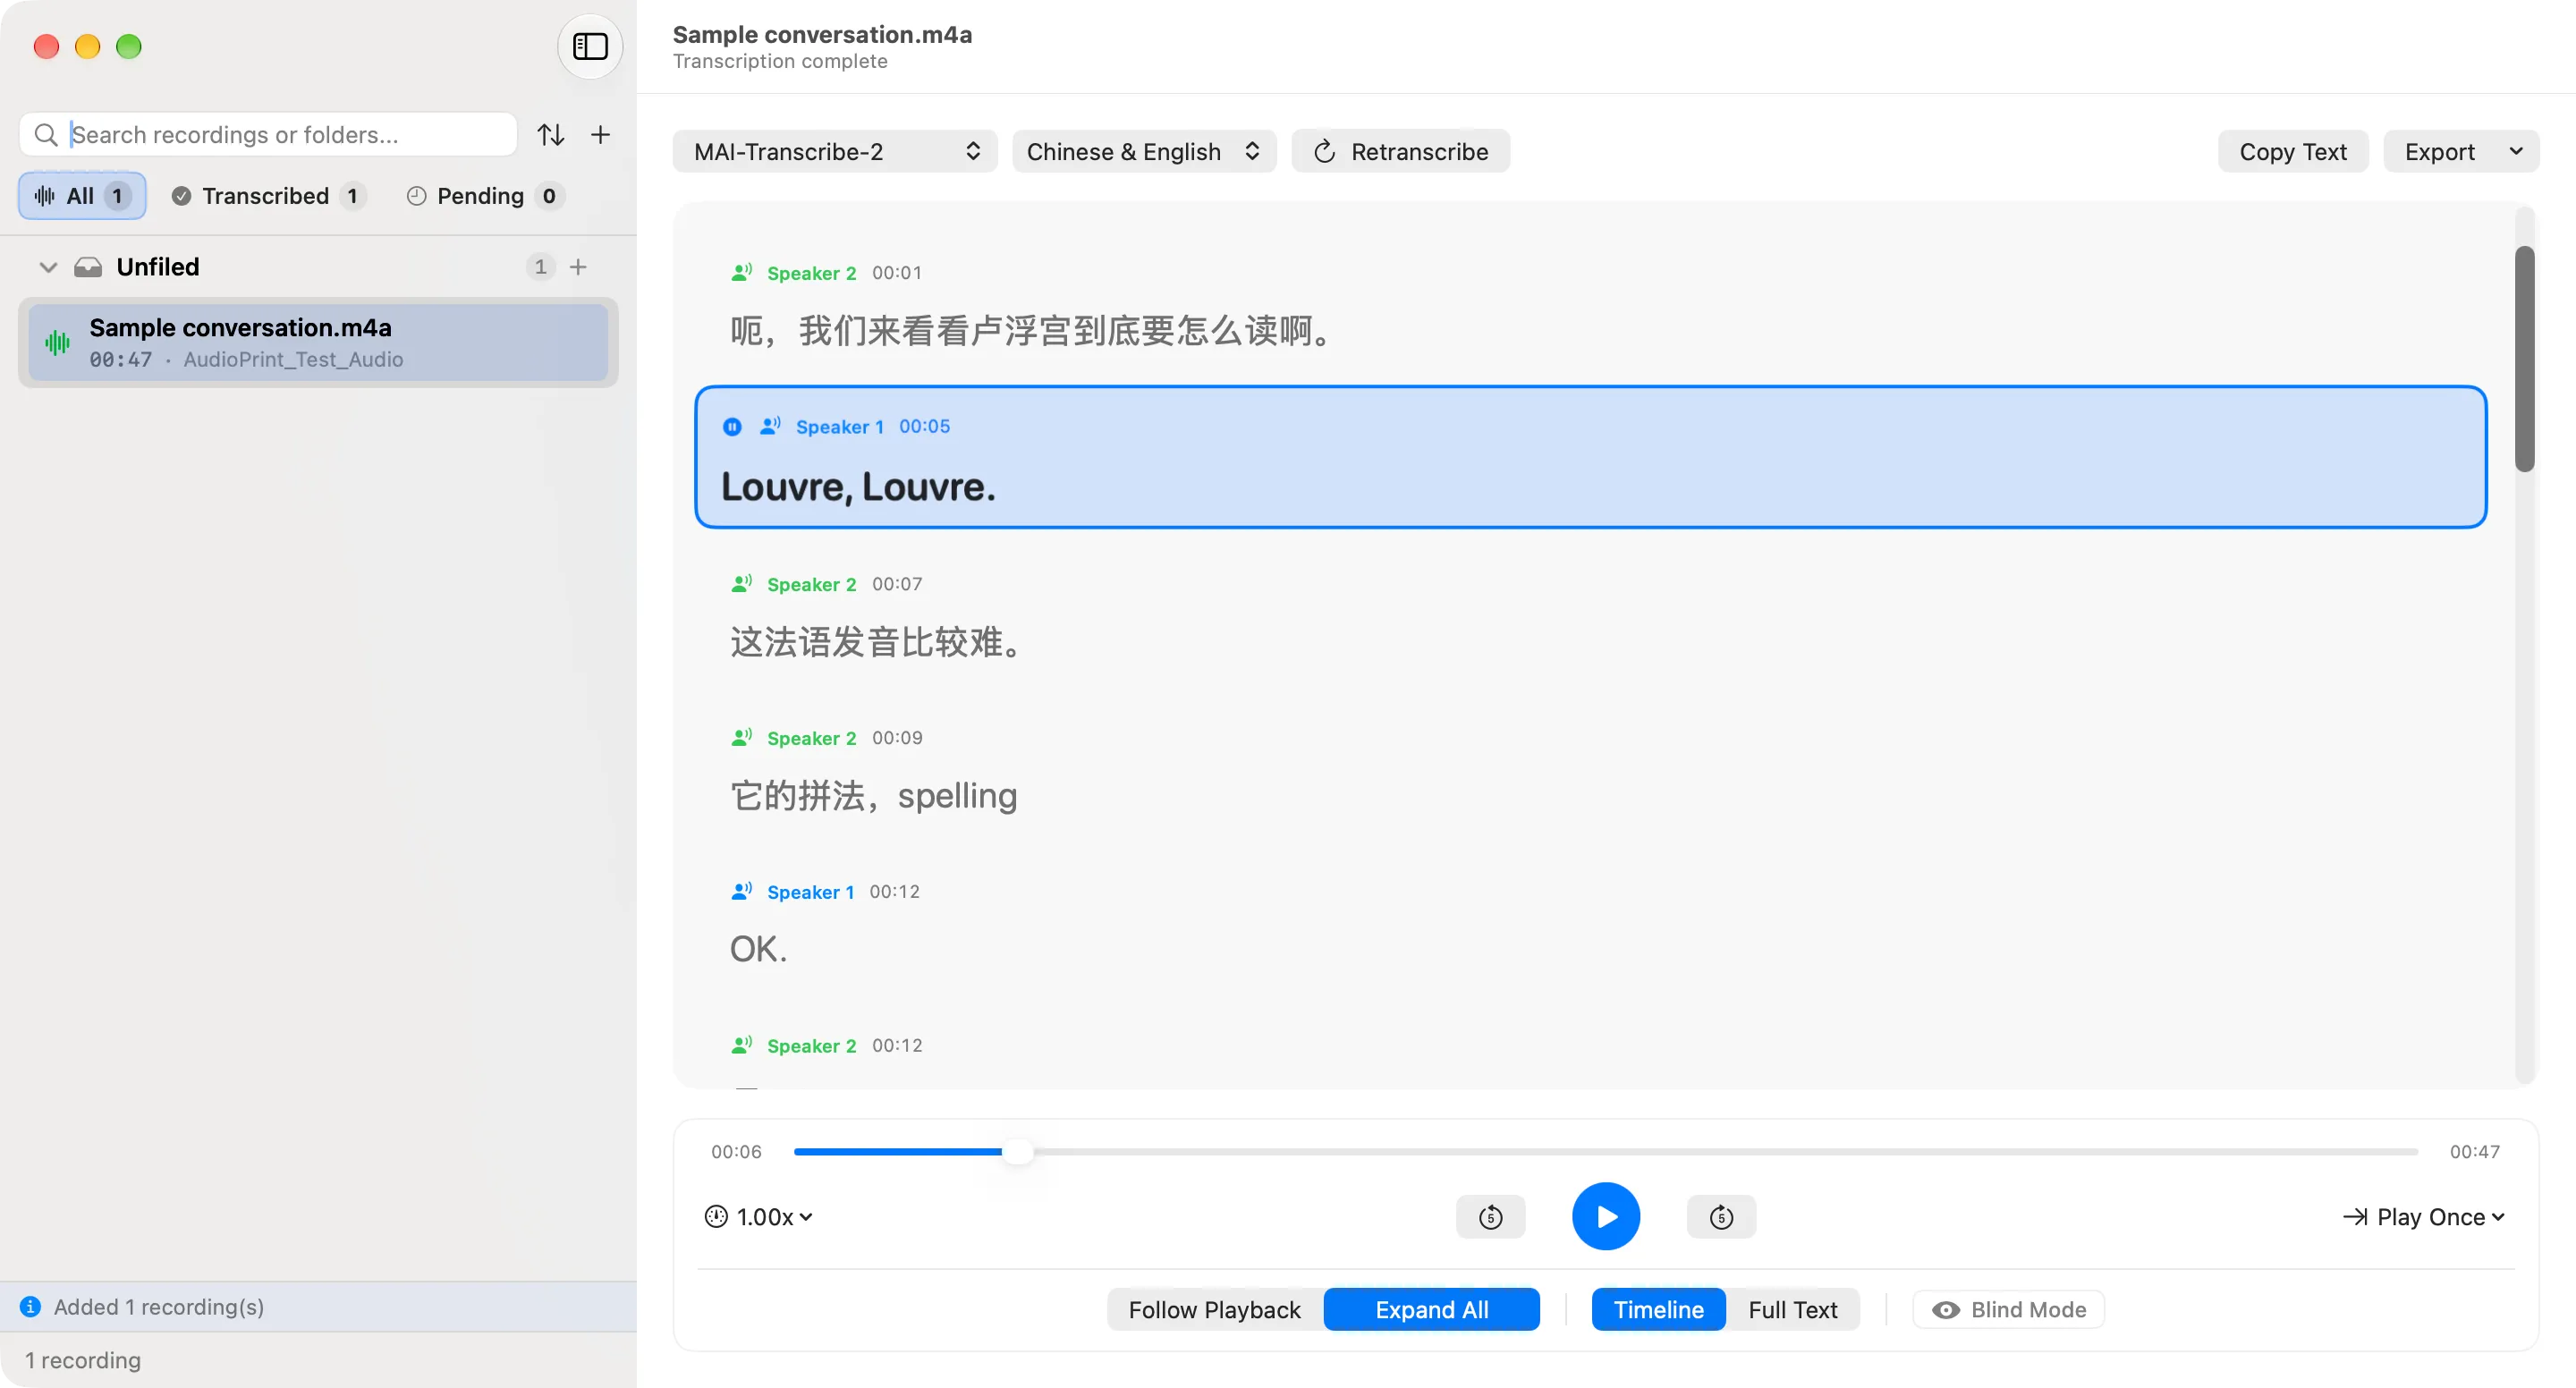Viewport: 2576px width, 1388px height.
Task: Open the sort order arrows icon
Action: point(551,134)
